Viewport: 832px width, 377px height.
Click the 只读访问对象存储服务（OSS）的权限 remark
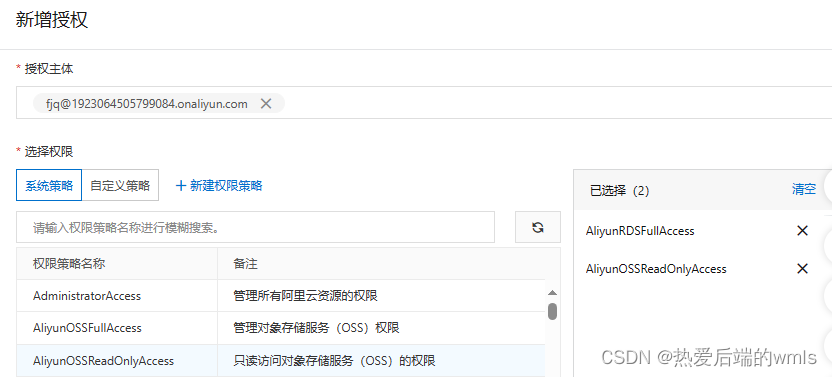click(334, 361)
